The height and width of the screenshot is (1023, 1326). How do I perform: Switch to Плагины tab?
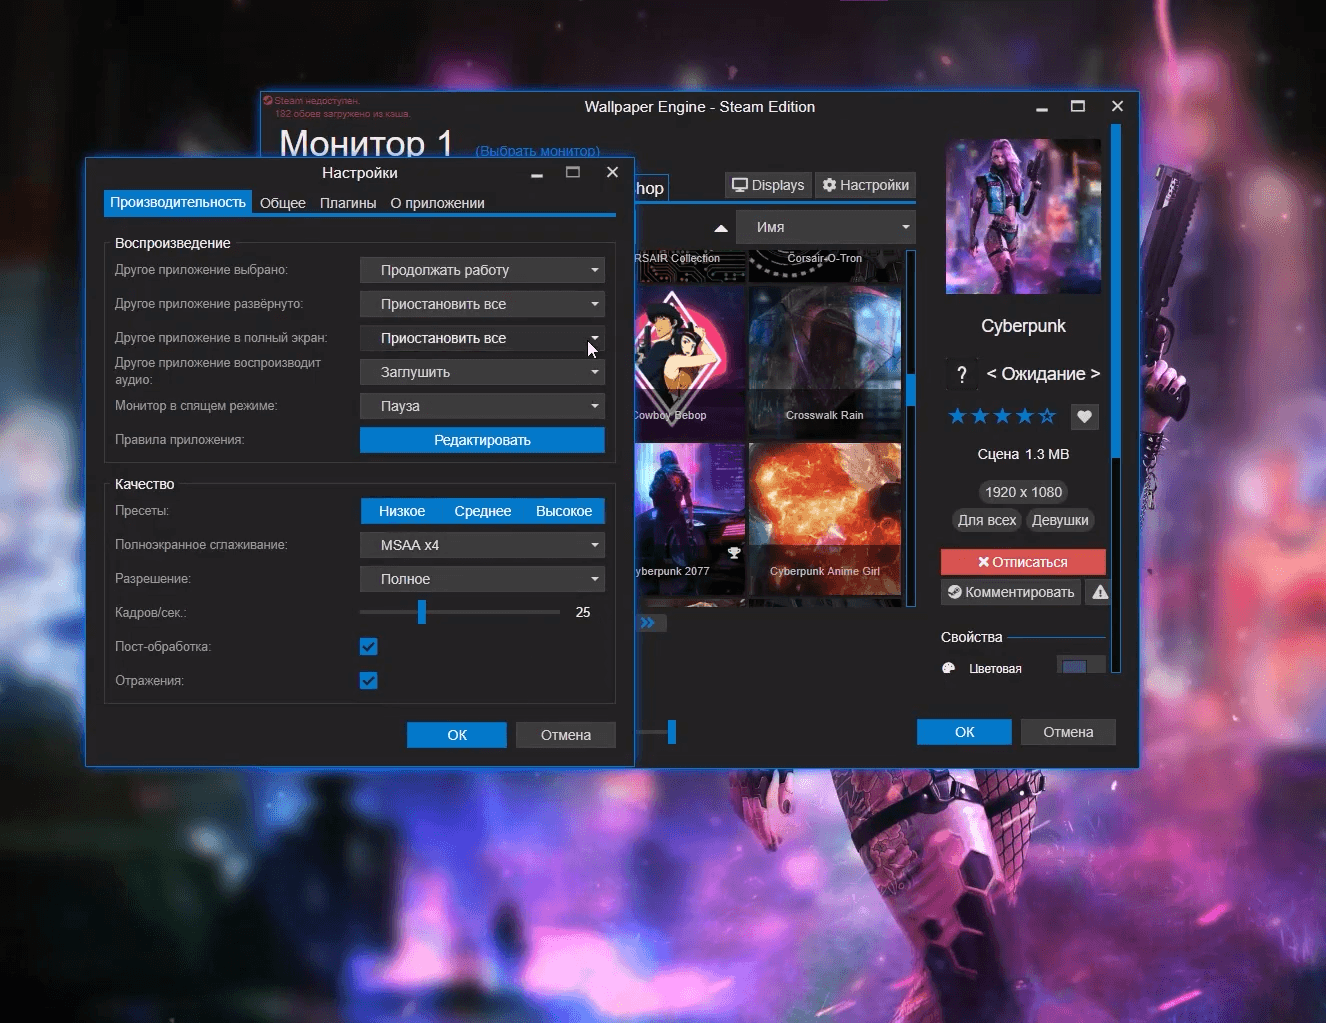(x=348, y=203)
